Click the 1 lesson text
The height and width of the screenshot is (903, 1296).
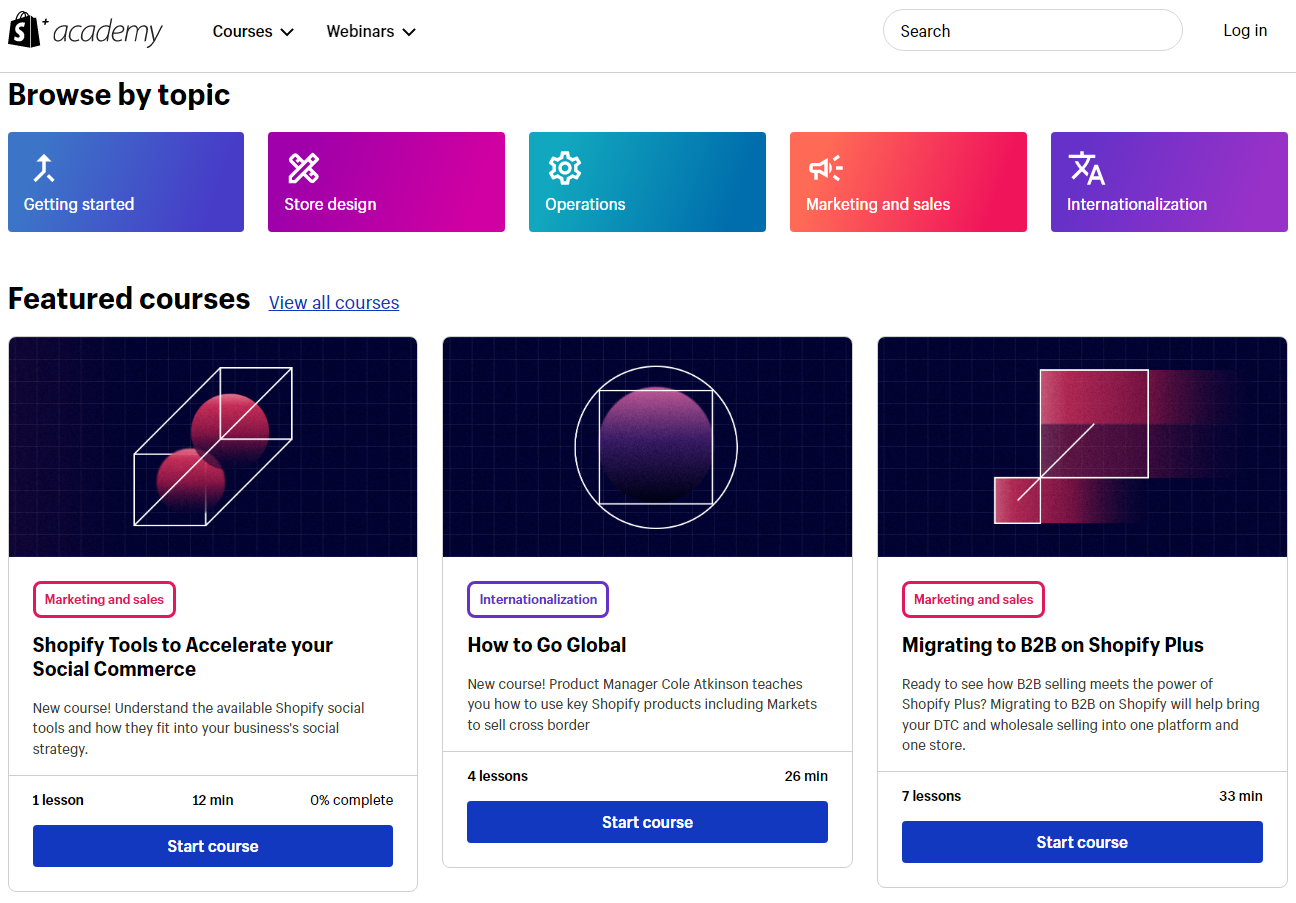[x=58, y=800]
